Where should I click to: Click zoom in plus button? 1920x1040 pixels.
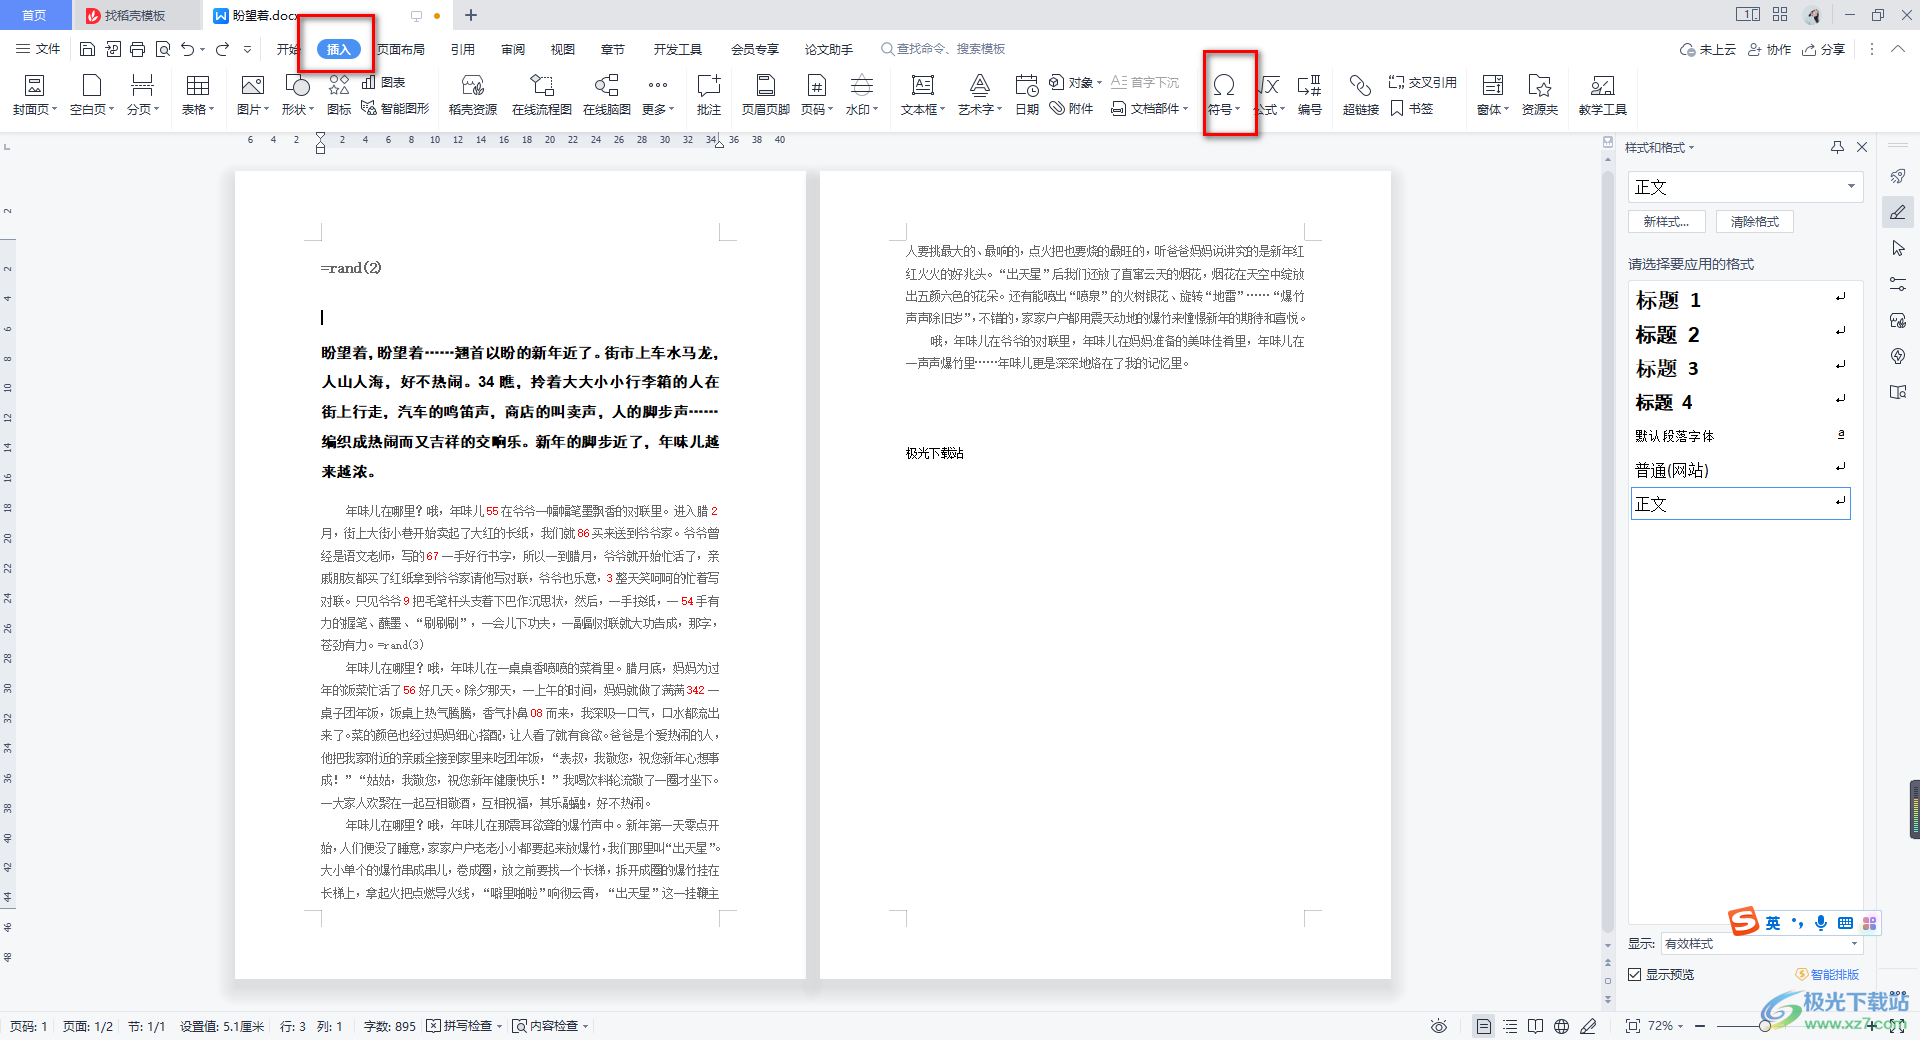[1871, 1026]
